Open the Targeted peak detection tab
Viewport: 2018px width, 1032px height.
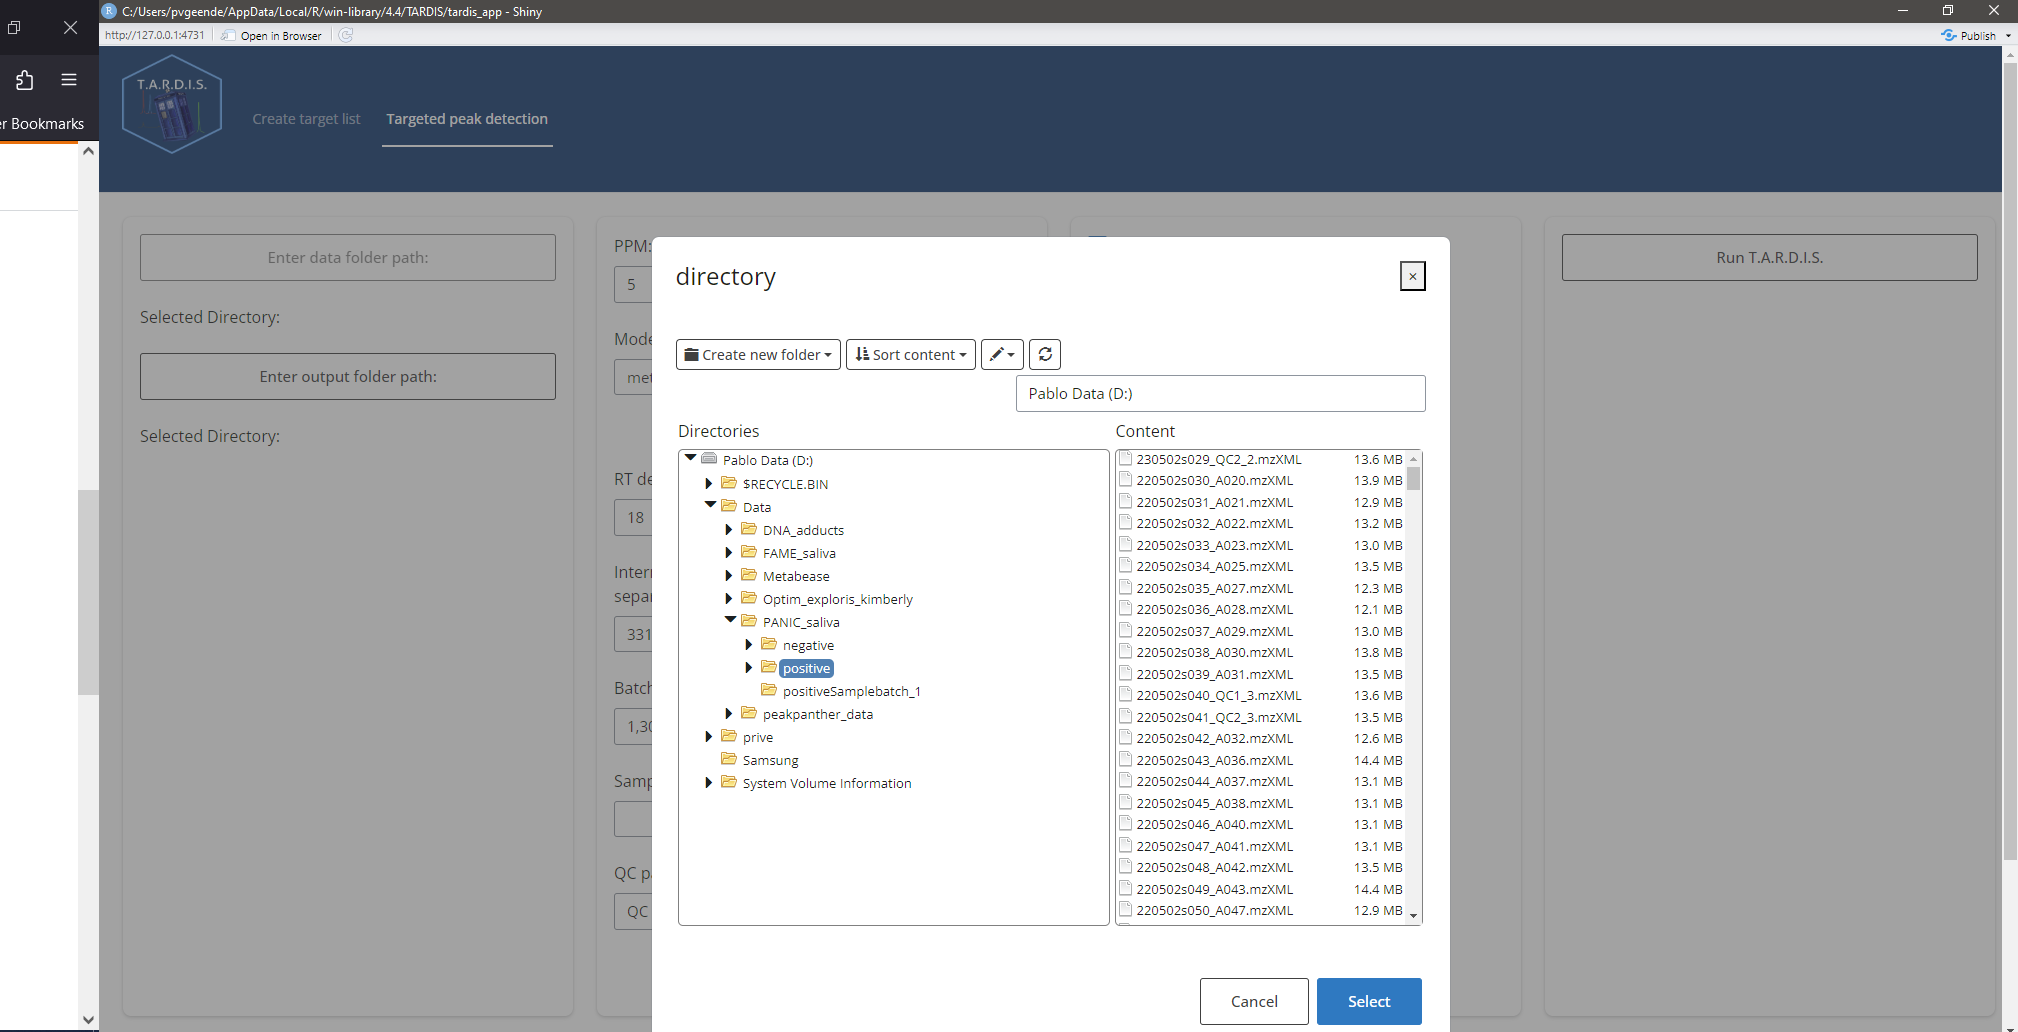pos(467,119)
